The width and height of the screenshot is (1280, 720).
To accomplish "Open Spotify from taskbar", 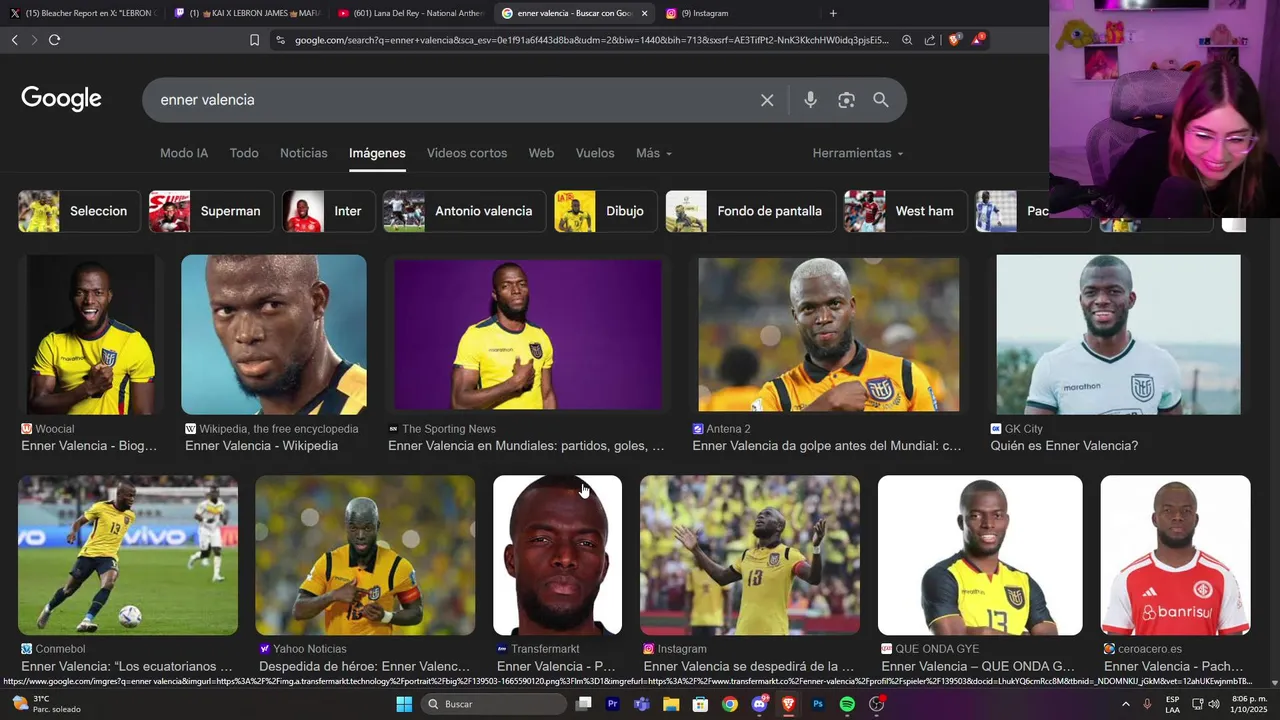I will point(847,704).
